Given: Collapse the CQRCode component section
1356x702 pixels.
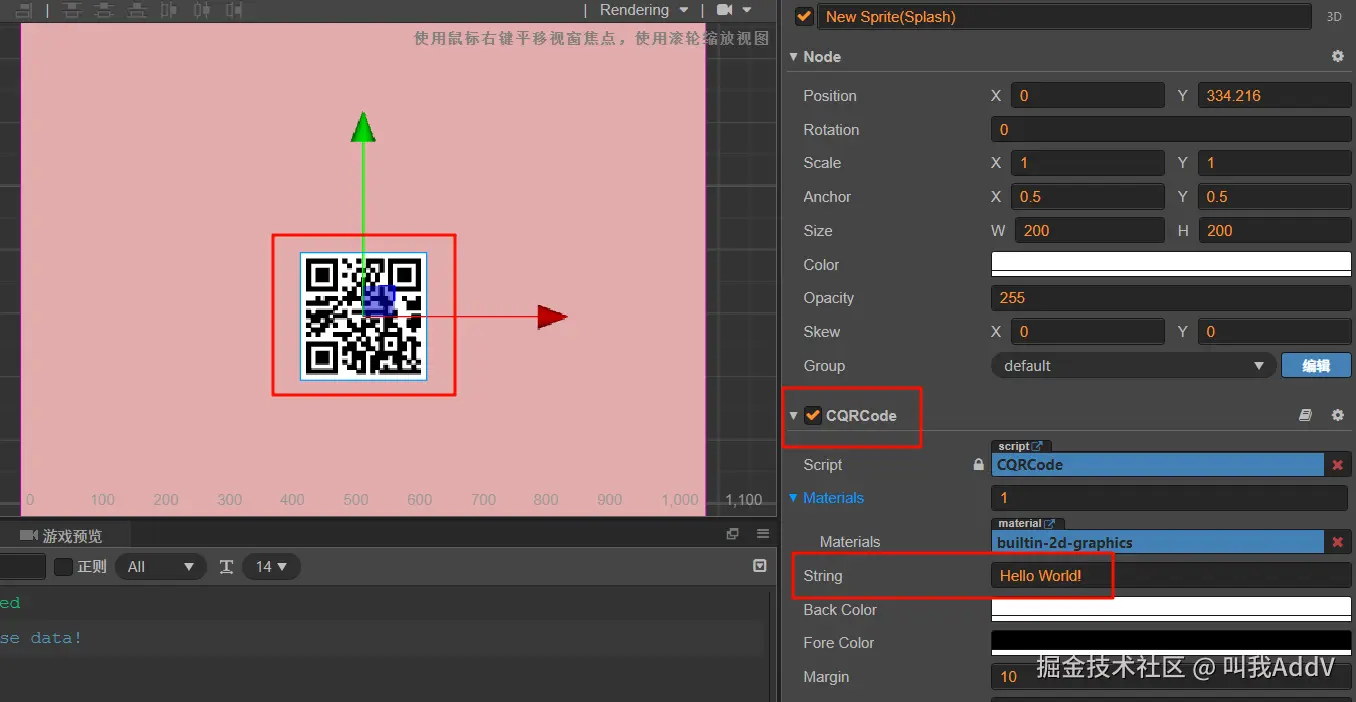Looking at the screenshot, I should point(794,415).
